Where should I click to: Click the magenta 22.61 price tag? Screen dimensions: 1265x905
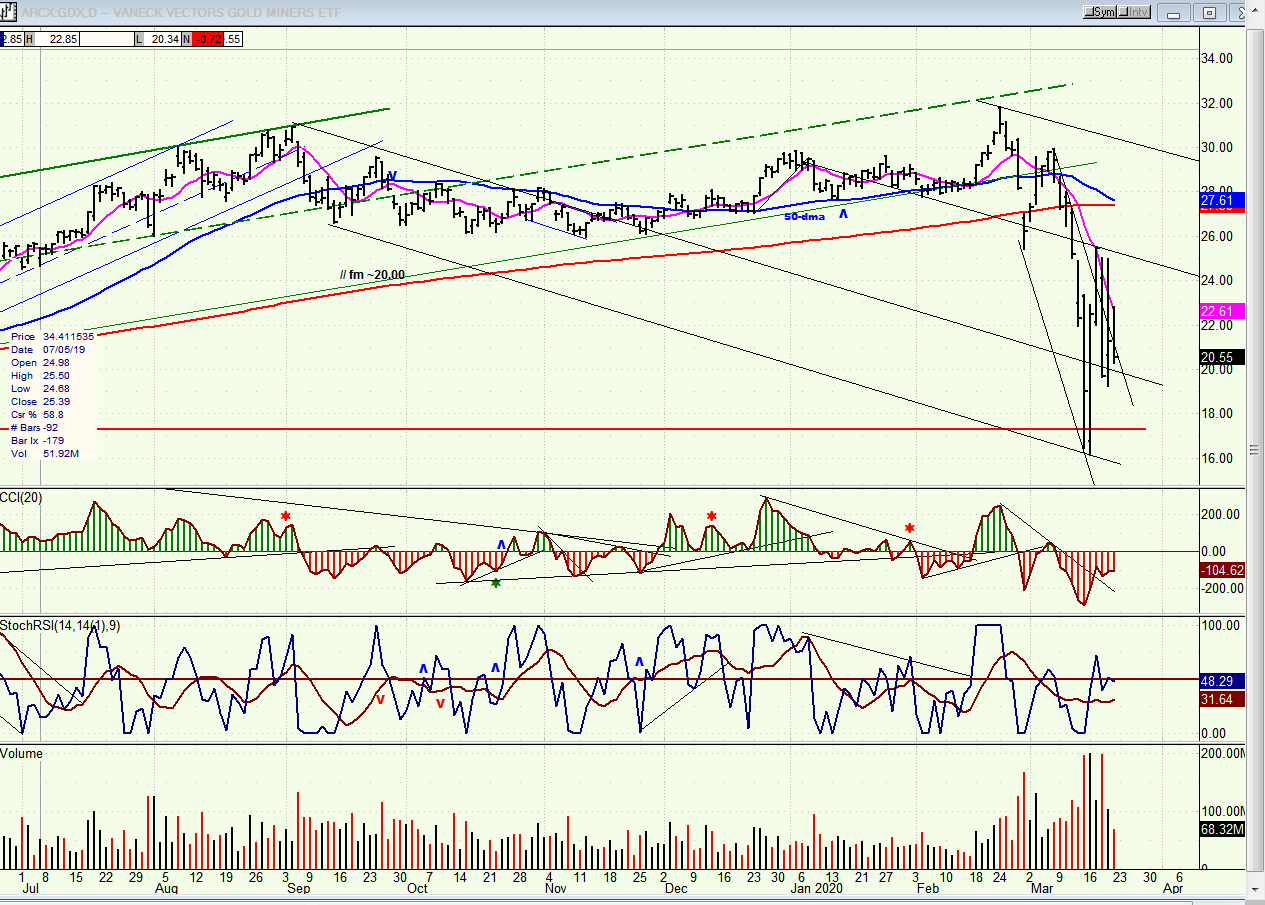[x=1223, y=311]
